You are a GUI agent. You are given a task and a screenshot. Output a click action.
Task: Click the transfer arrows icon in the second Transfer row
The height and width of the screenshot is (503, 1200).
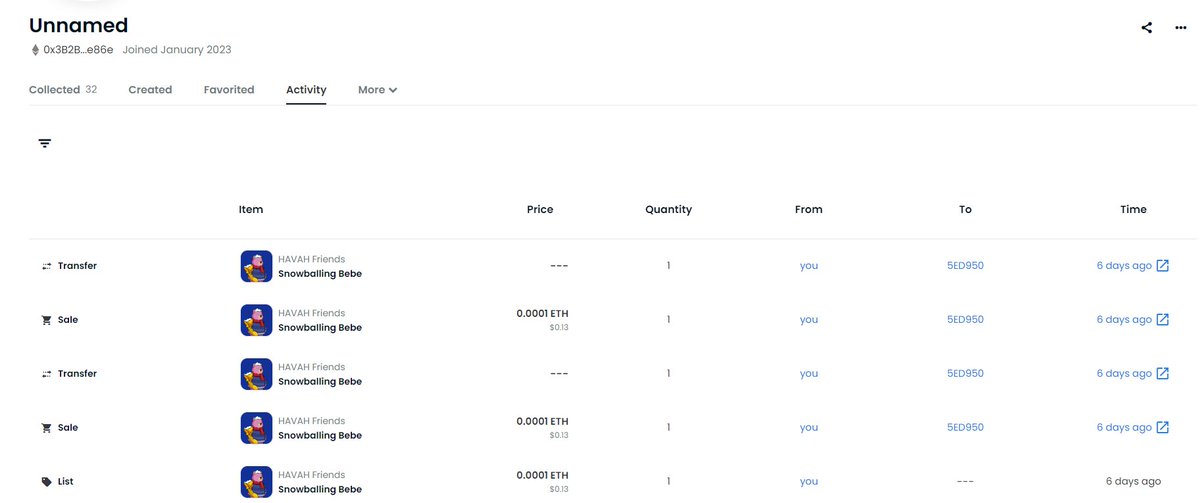click(46, 374)
